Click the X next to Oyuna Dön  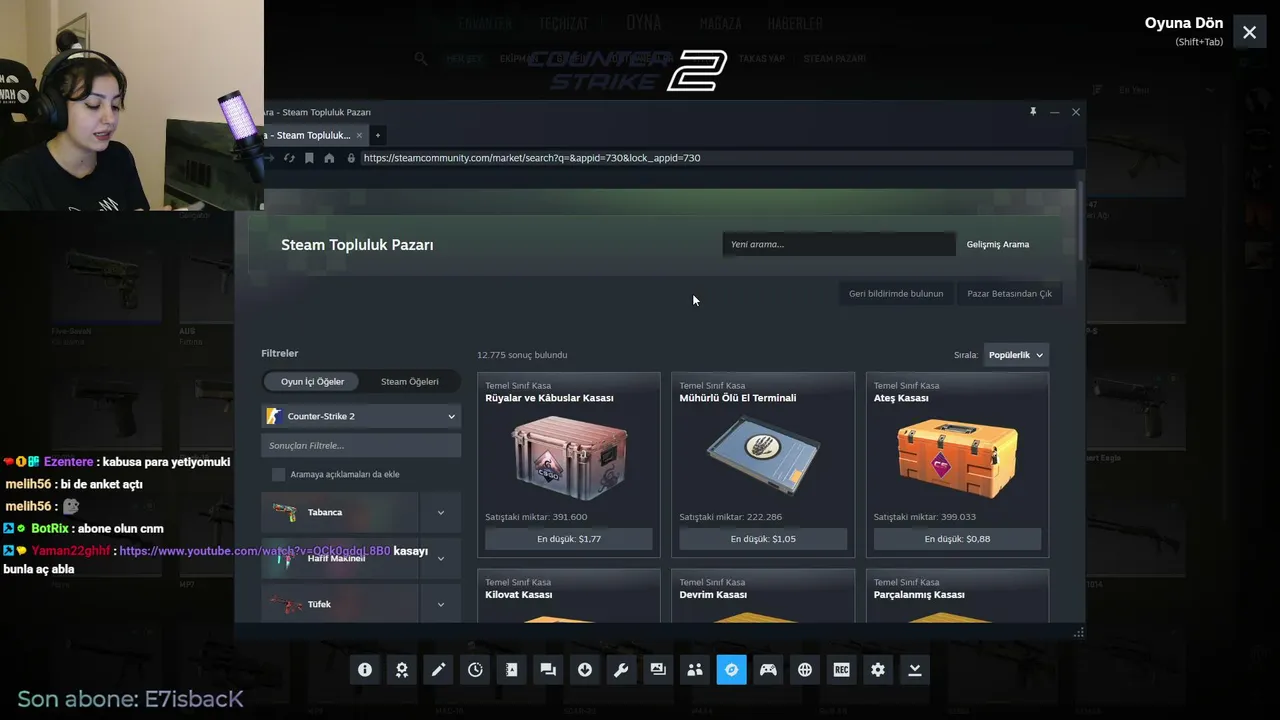pos(1250,32)
